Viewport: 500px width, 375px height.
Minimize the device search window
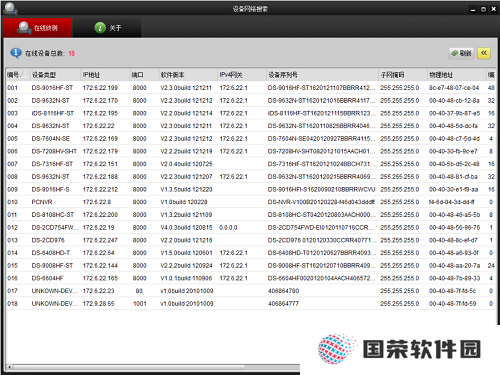coord(473,9)
